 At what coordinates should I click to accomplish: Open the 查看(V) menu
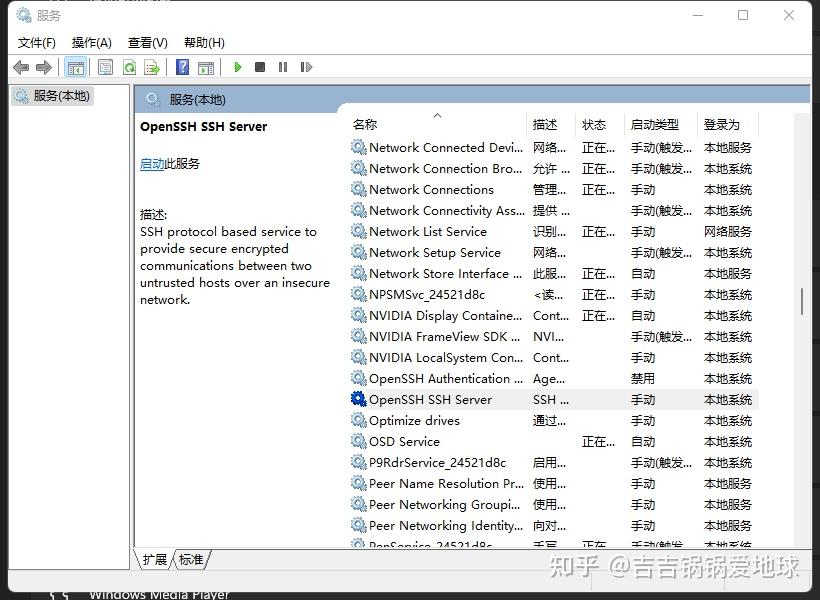tap(146, 42)
